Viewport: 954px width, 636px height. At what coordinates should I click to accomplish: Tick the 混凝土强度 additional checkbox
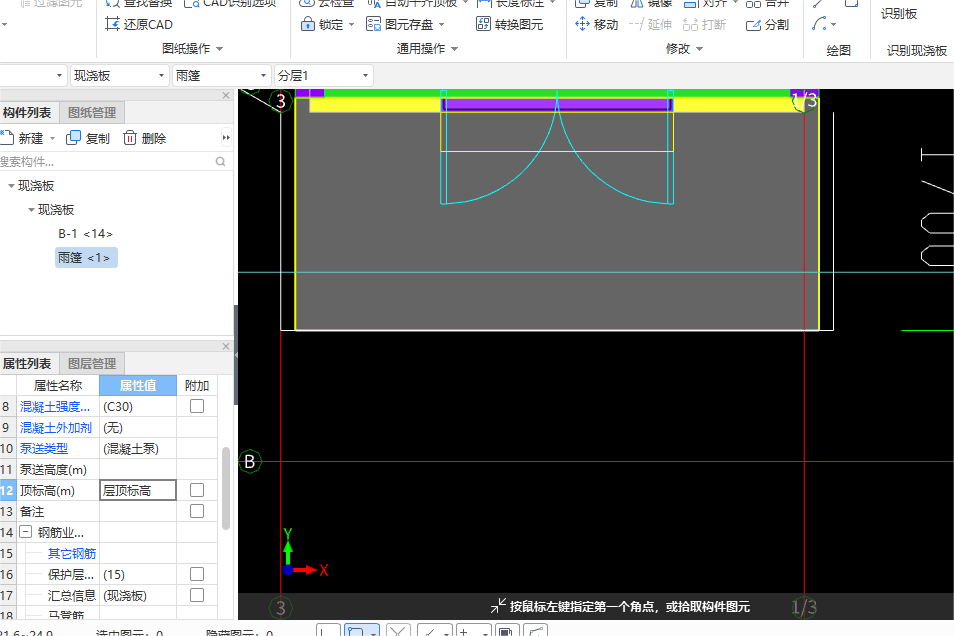[197, 406]
